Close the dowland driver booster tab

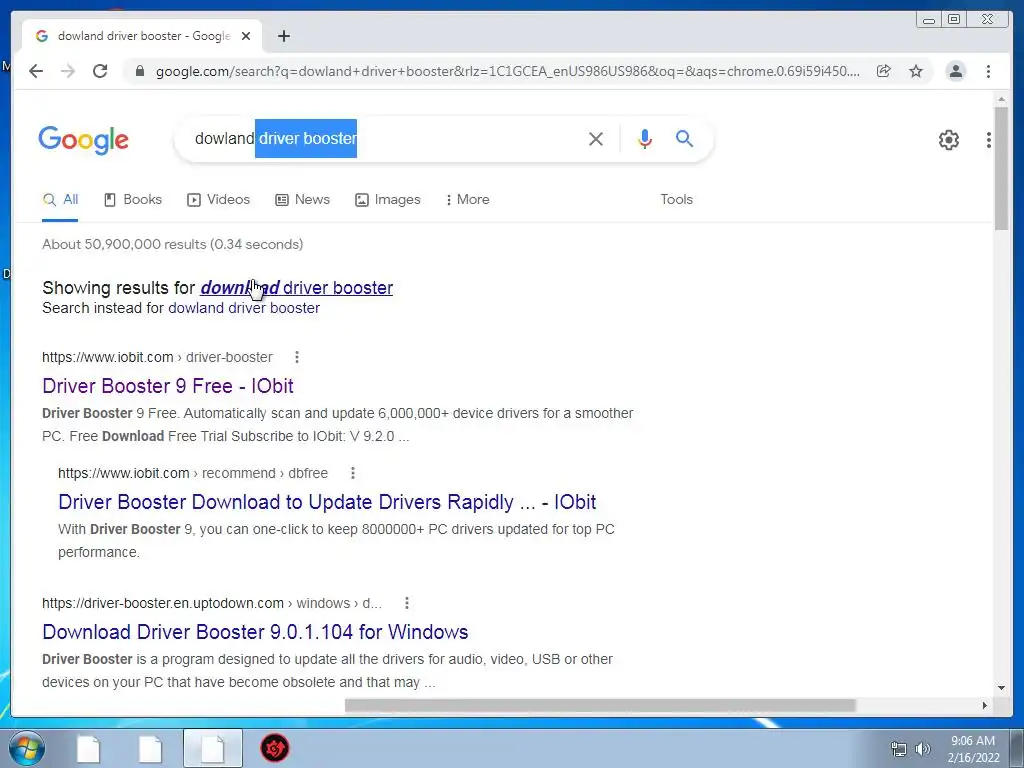[246, 36]
